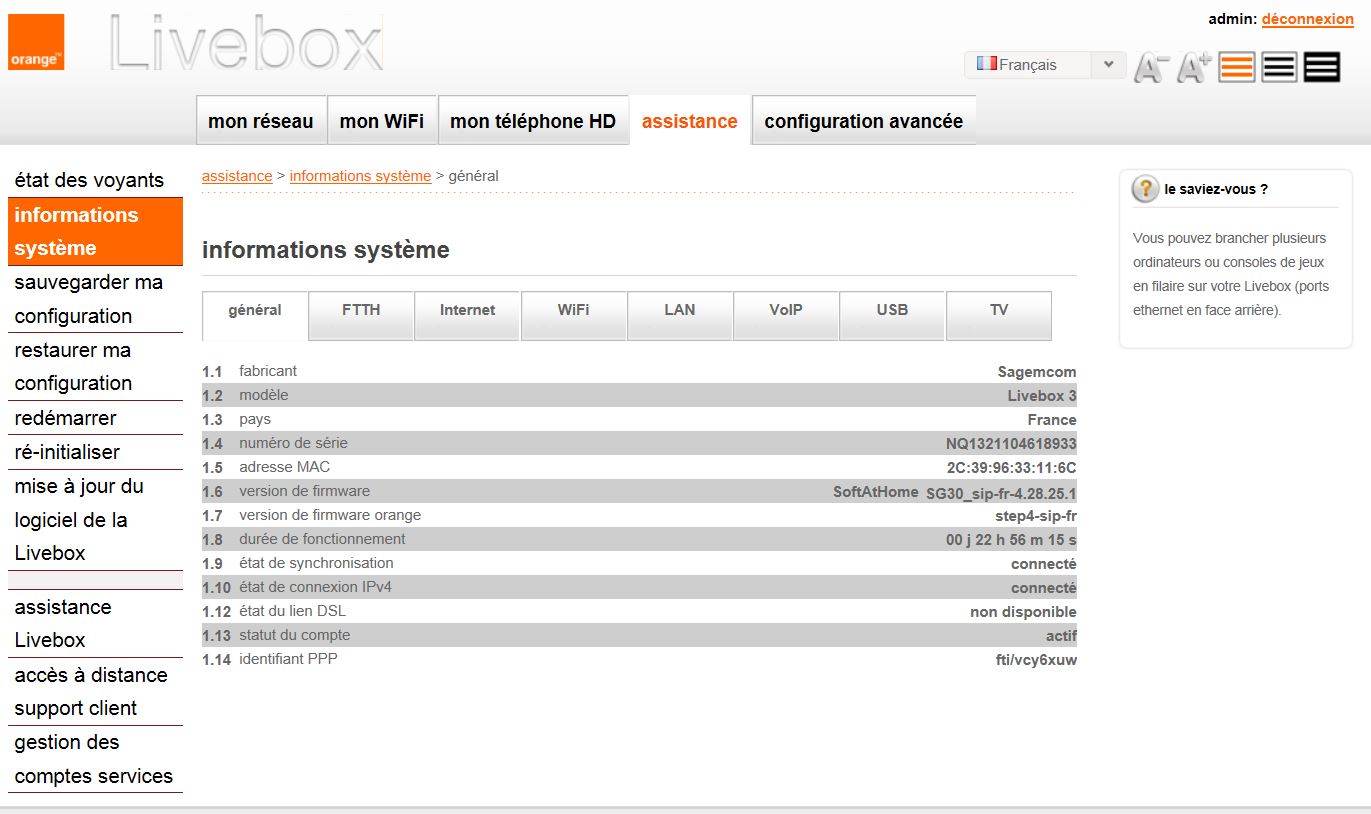Click orange firmware value step4-sip-fr
The image size is (1371, 814).
click(1036, 516)
